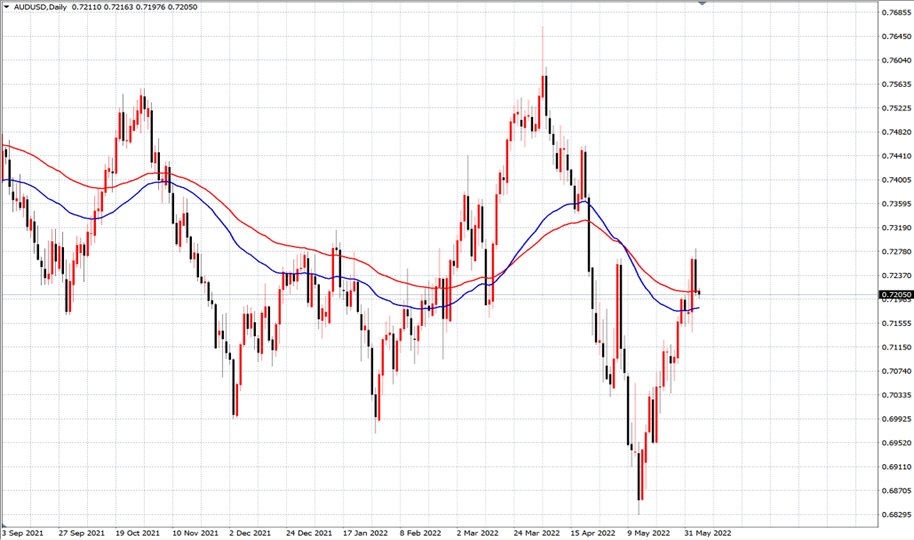Click the 24 Mar 2022 date label
Screen dimensions: 914x540
point(536,533)
